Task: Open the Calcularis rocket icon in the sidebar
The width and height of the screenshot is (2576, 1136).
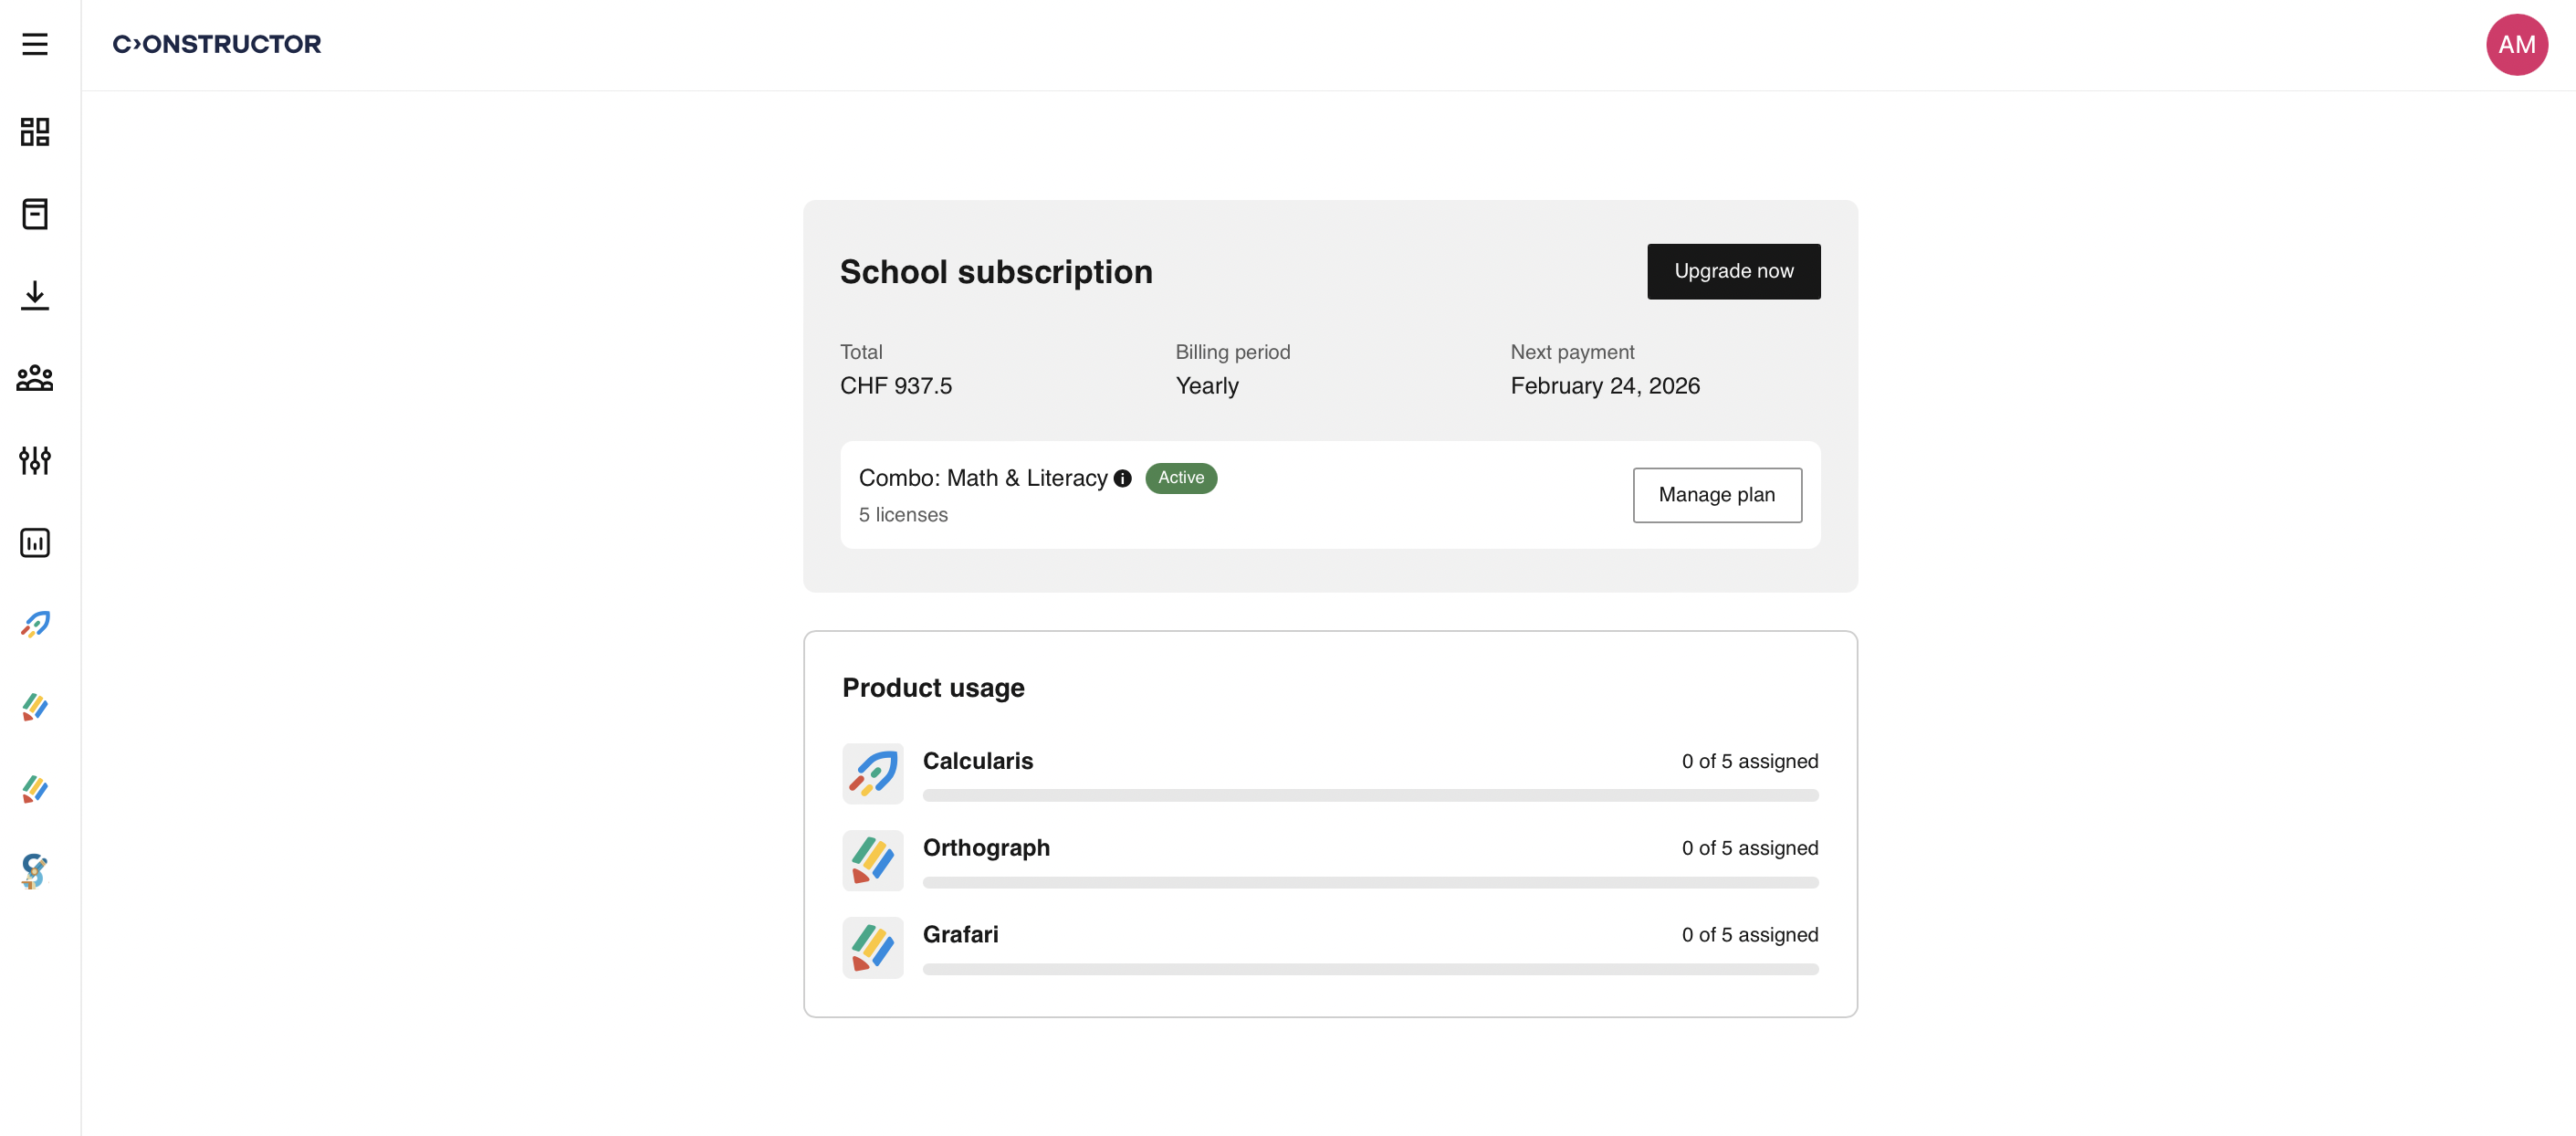Action: [35, 625]
